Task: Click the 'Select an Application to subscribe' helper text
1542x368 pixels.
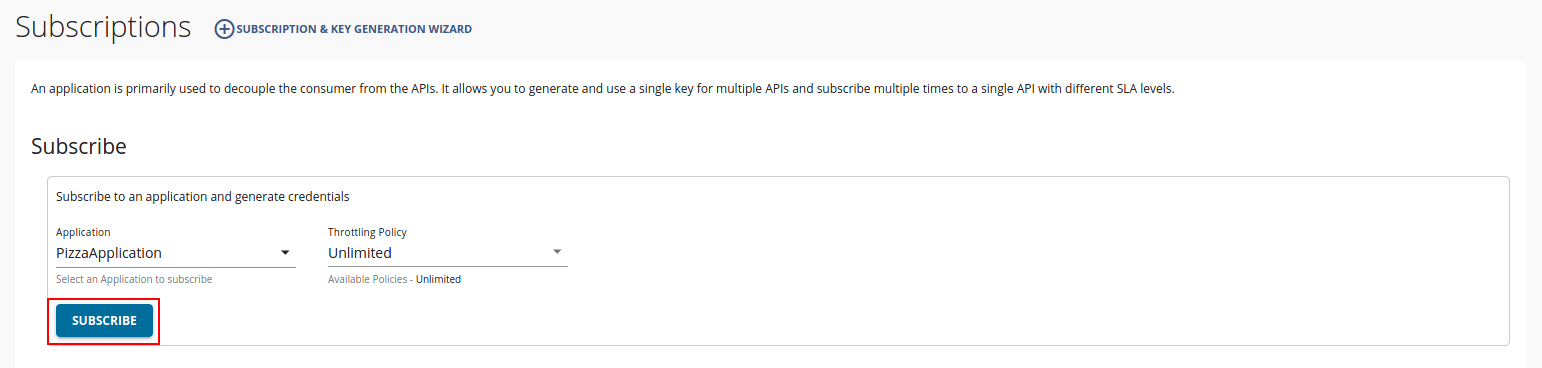Action: coord(134,280)
